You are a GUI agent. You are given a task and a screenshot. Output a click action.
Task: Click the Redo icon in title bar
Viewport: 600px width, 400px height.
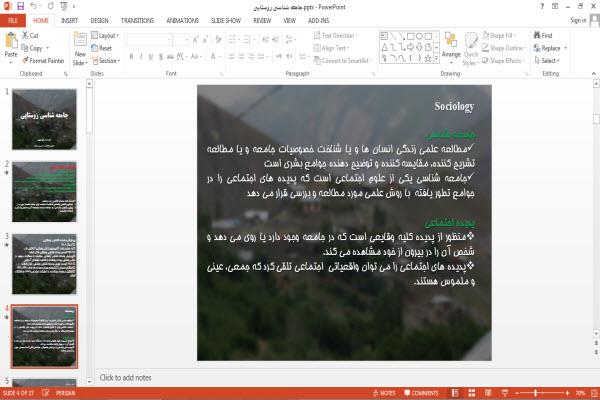click(x=51, y=6)
